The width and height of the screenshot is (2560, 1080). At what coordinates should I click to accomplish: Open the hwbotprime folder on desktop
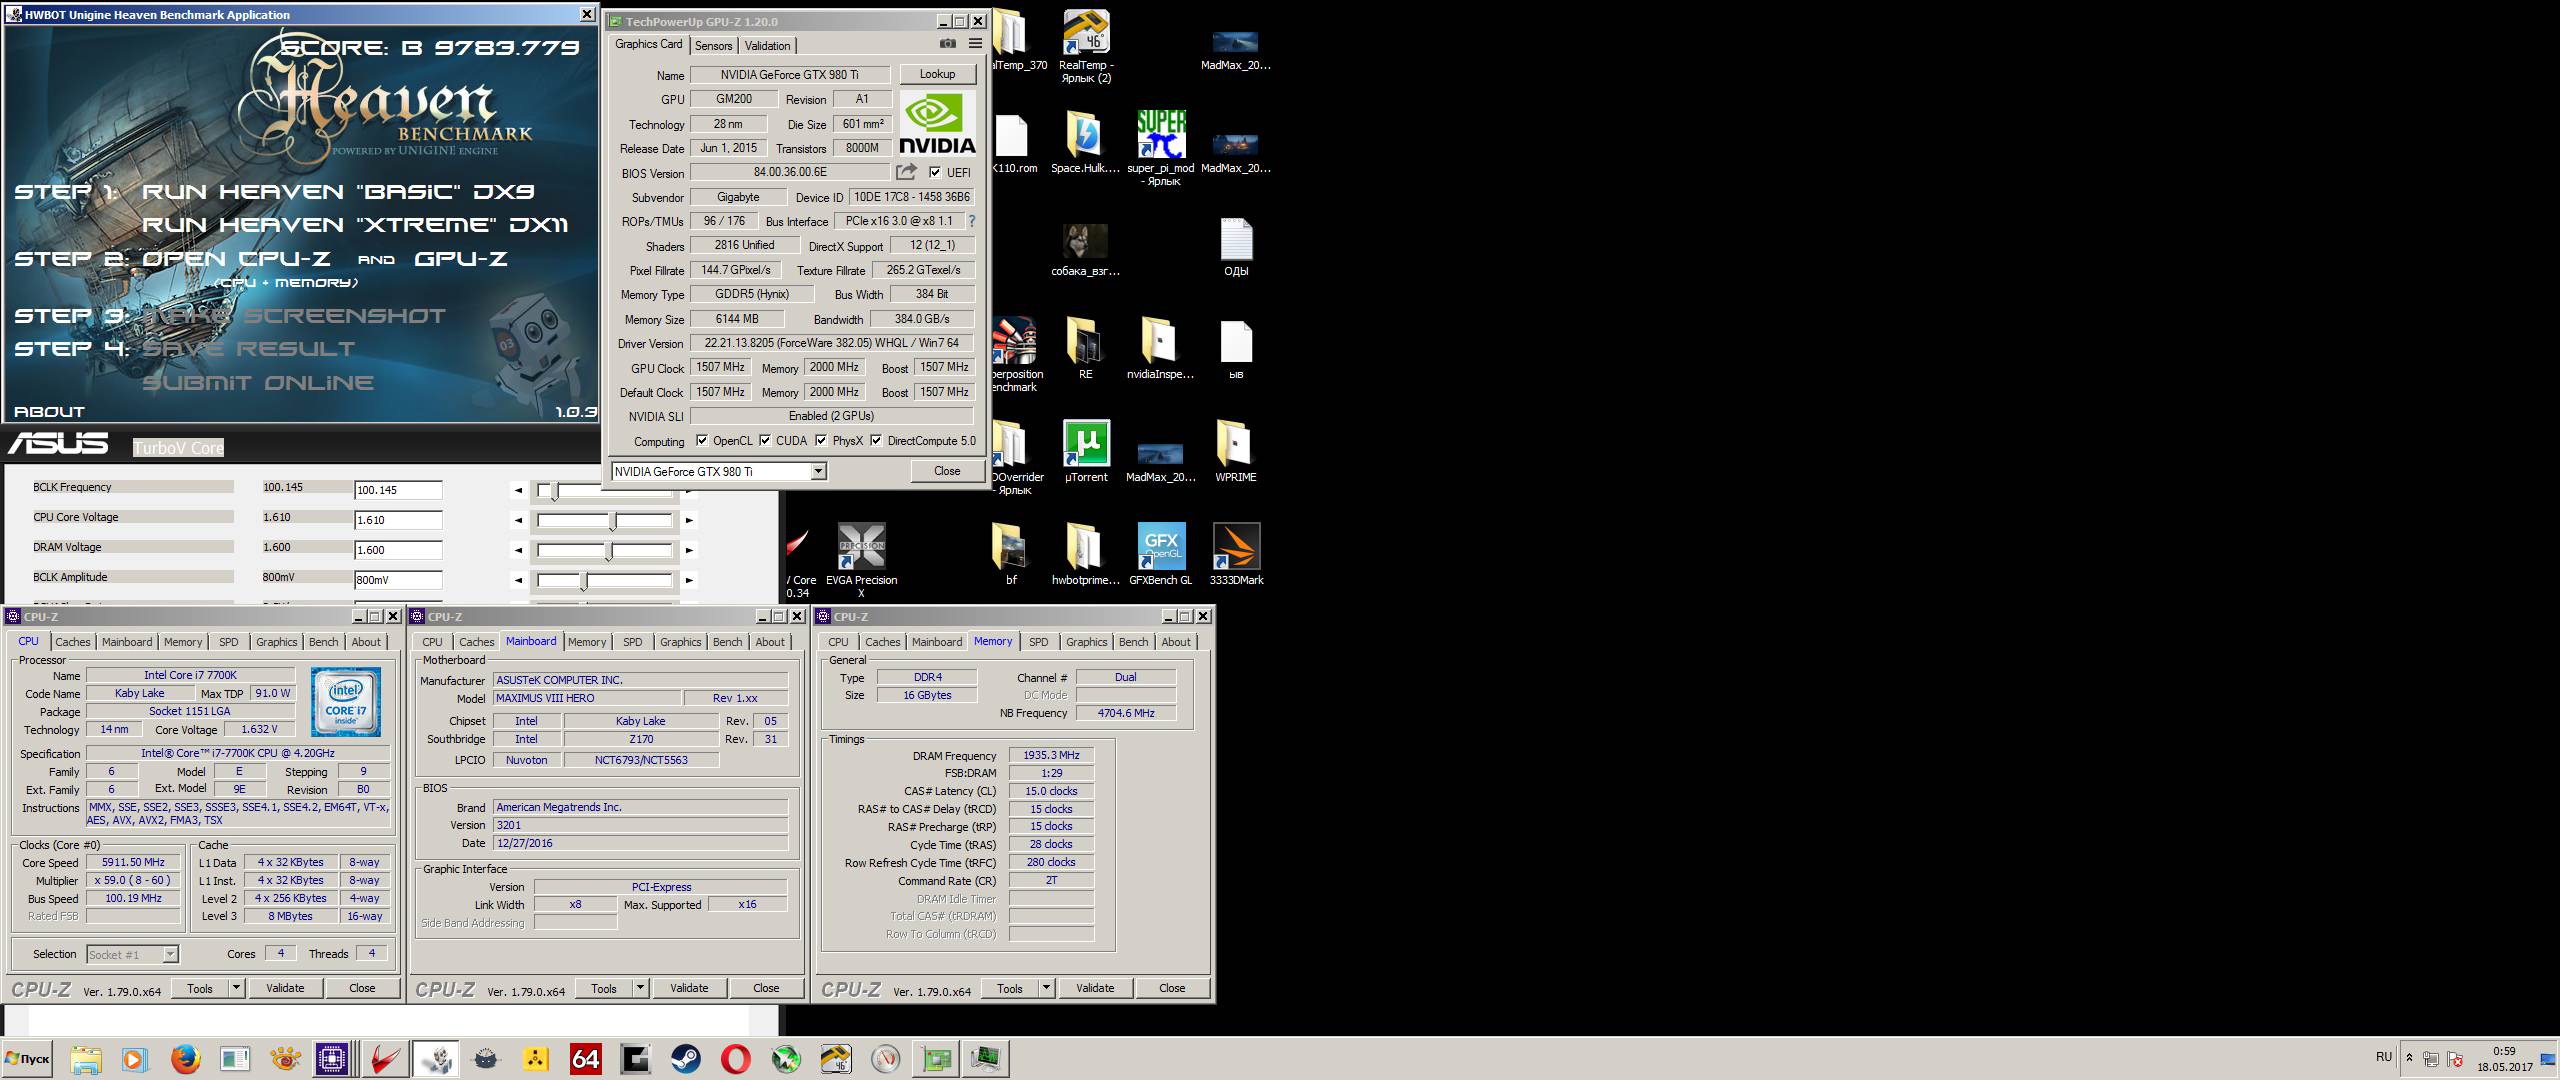point(1086,554)
